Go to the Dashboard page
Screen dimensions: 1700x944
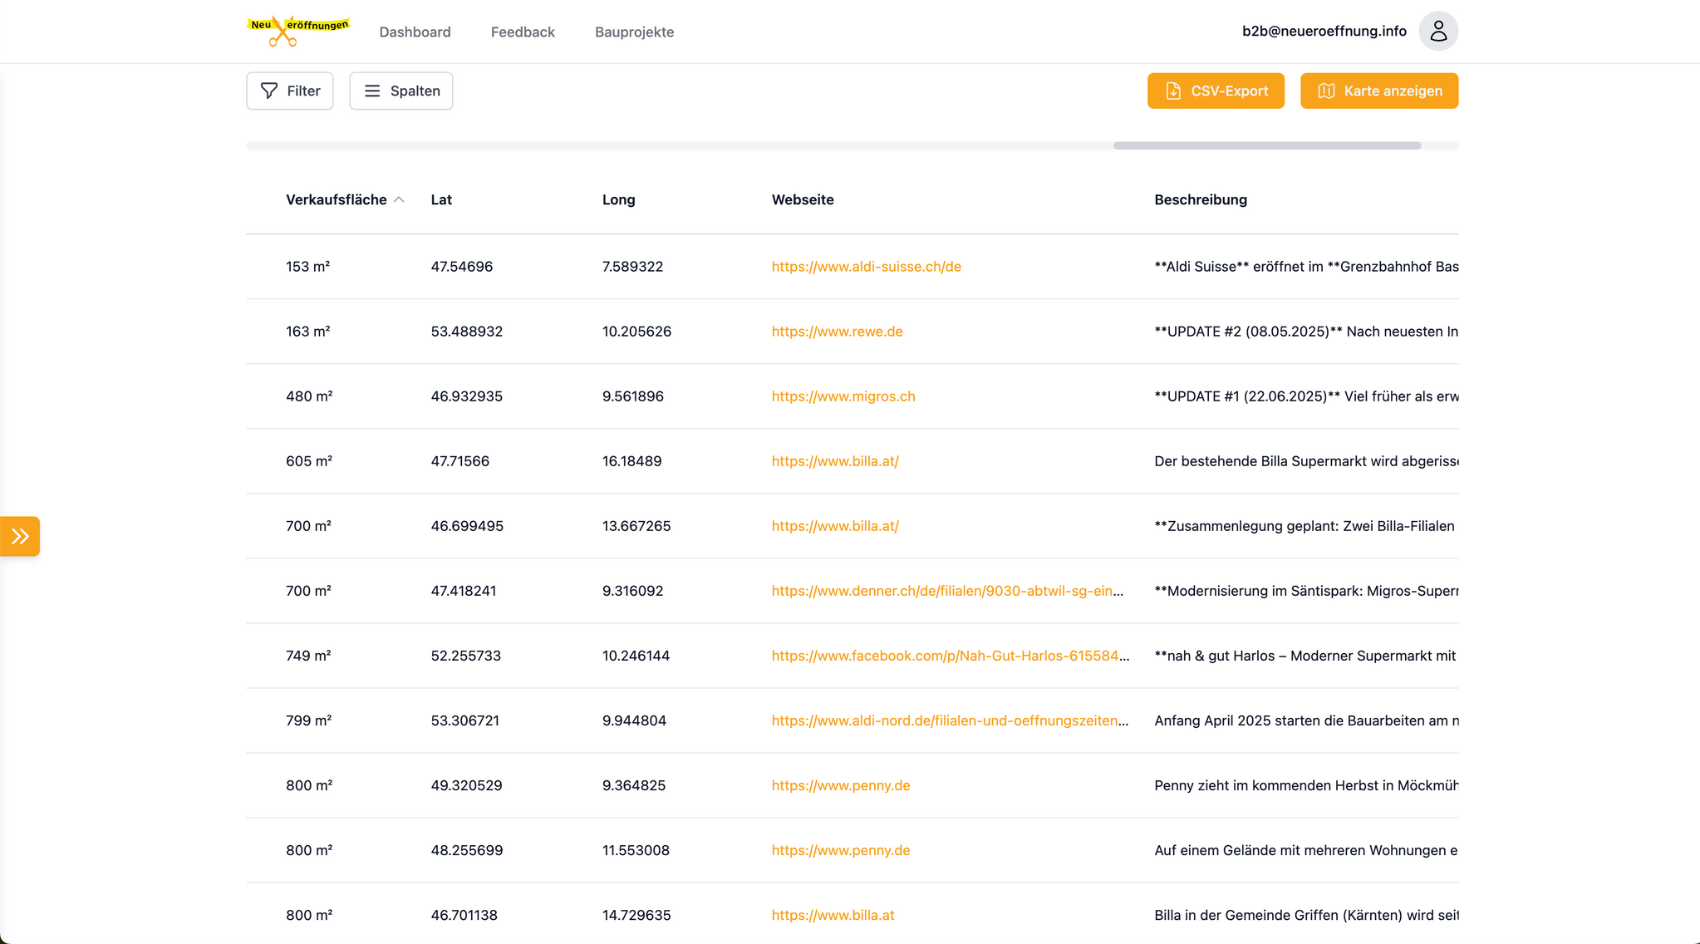click(x=415, y=32)
